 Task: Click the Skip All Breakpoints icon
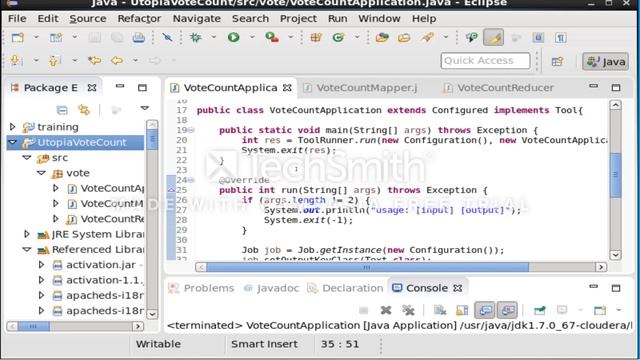tap(167, 38)
